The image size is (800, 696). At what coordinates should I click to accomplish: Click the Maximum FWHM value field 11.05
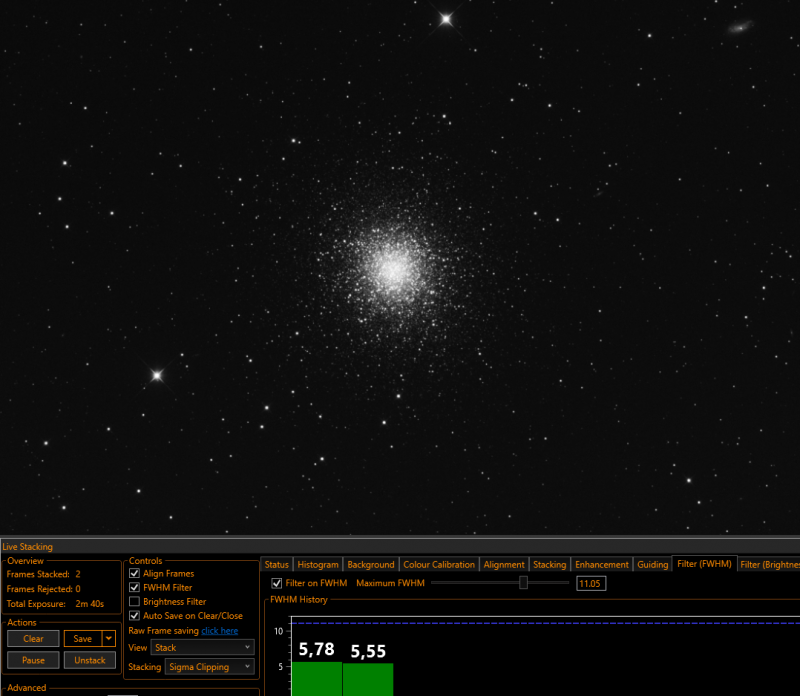click(591, 583)
